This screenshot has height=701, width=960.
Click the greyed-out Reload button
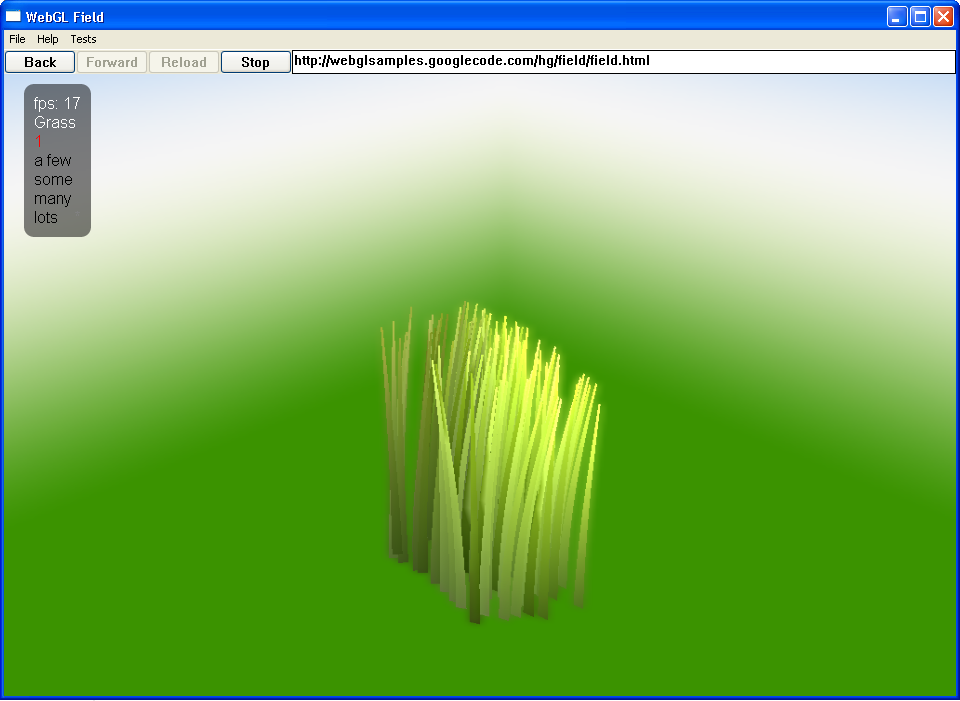click(x=184, y=62)
